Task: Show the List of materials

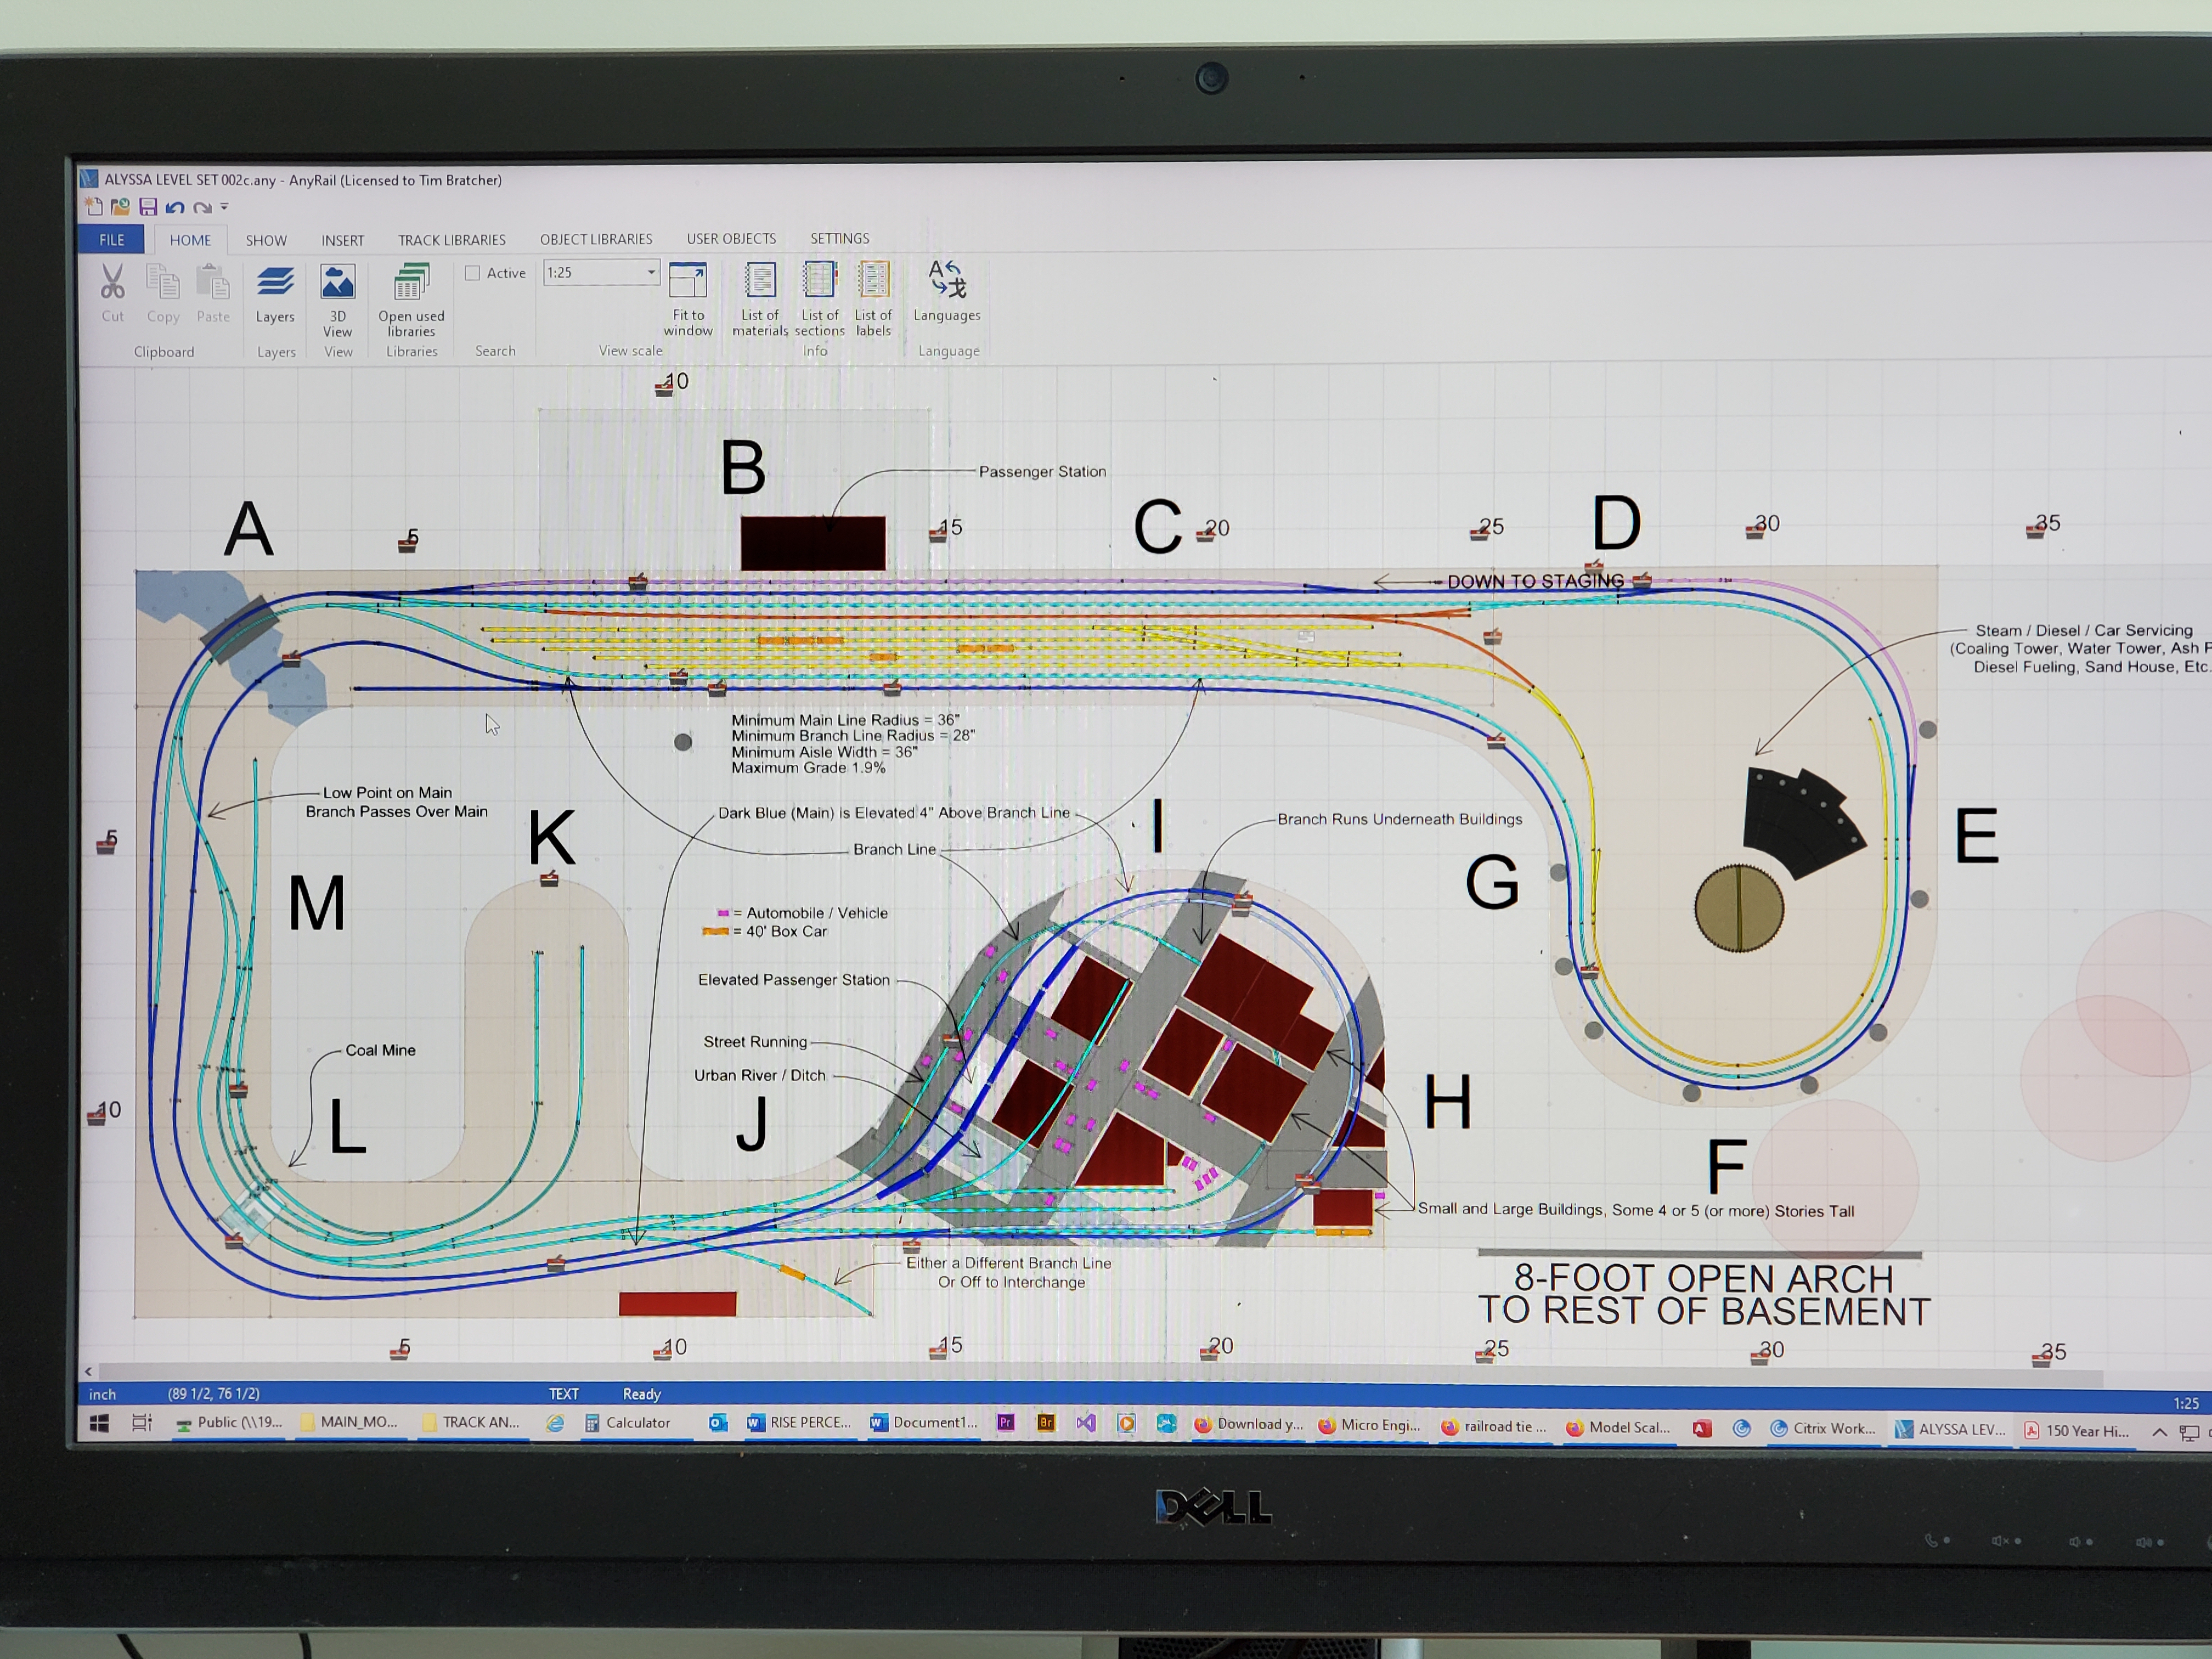Action: [x=760, y=299]
